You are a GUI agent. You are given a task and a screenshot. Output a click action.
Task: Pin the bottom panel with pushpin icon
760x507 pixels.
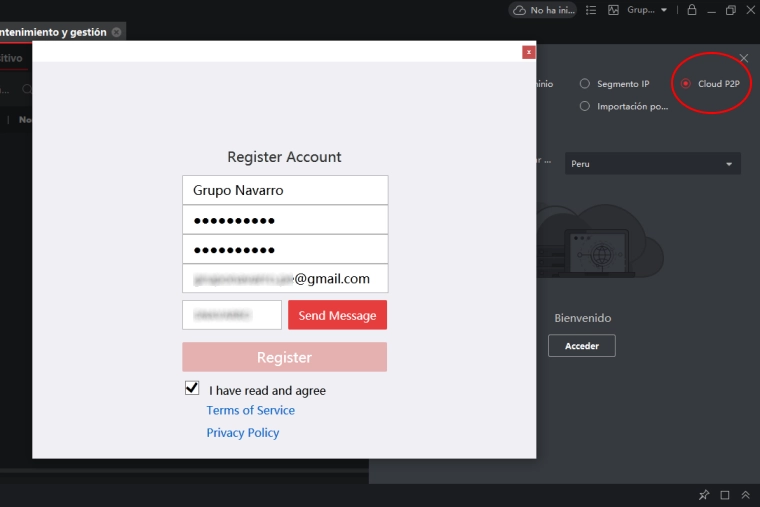[704, 495]
